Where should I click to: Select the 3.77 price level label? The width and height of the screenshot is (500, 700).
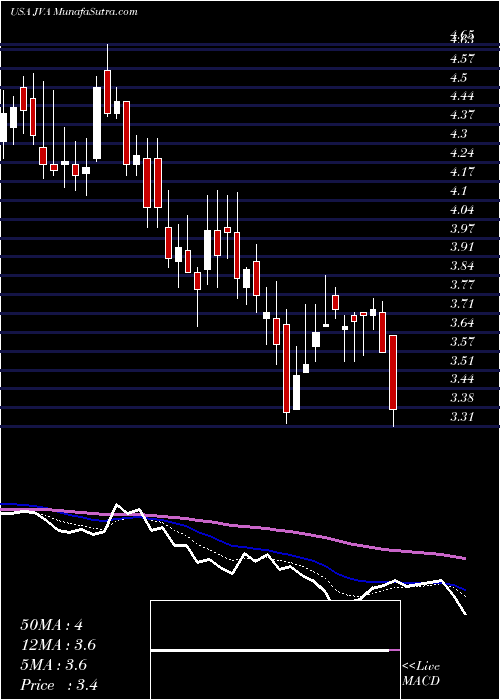(x=462, y=285)
